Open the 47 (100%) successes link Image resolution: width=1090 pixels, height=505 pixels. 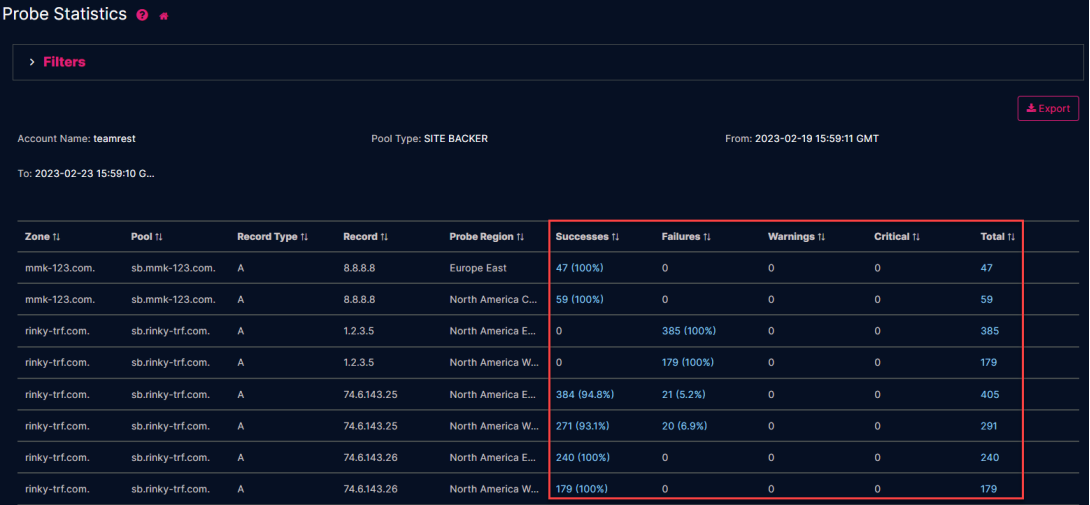pyautogui.click(x=579, y=268)
